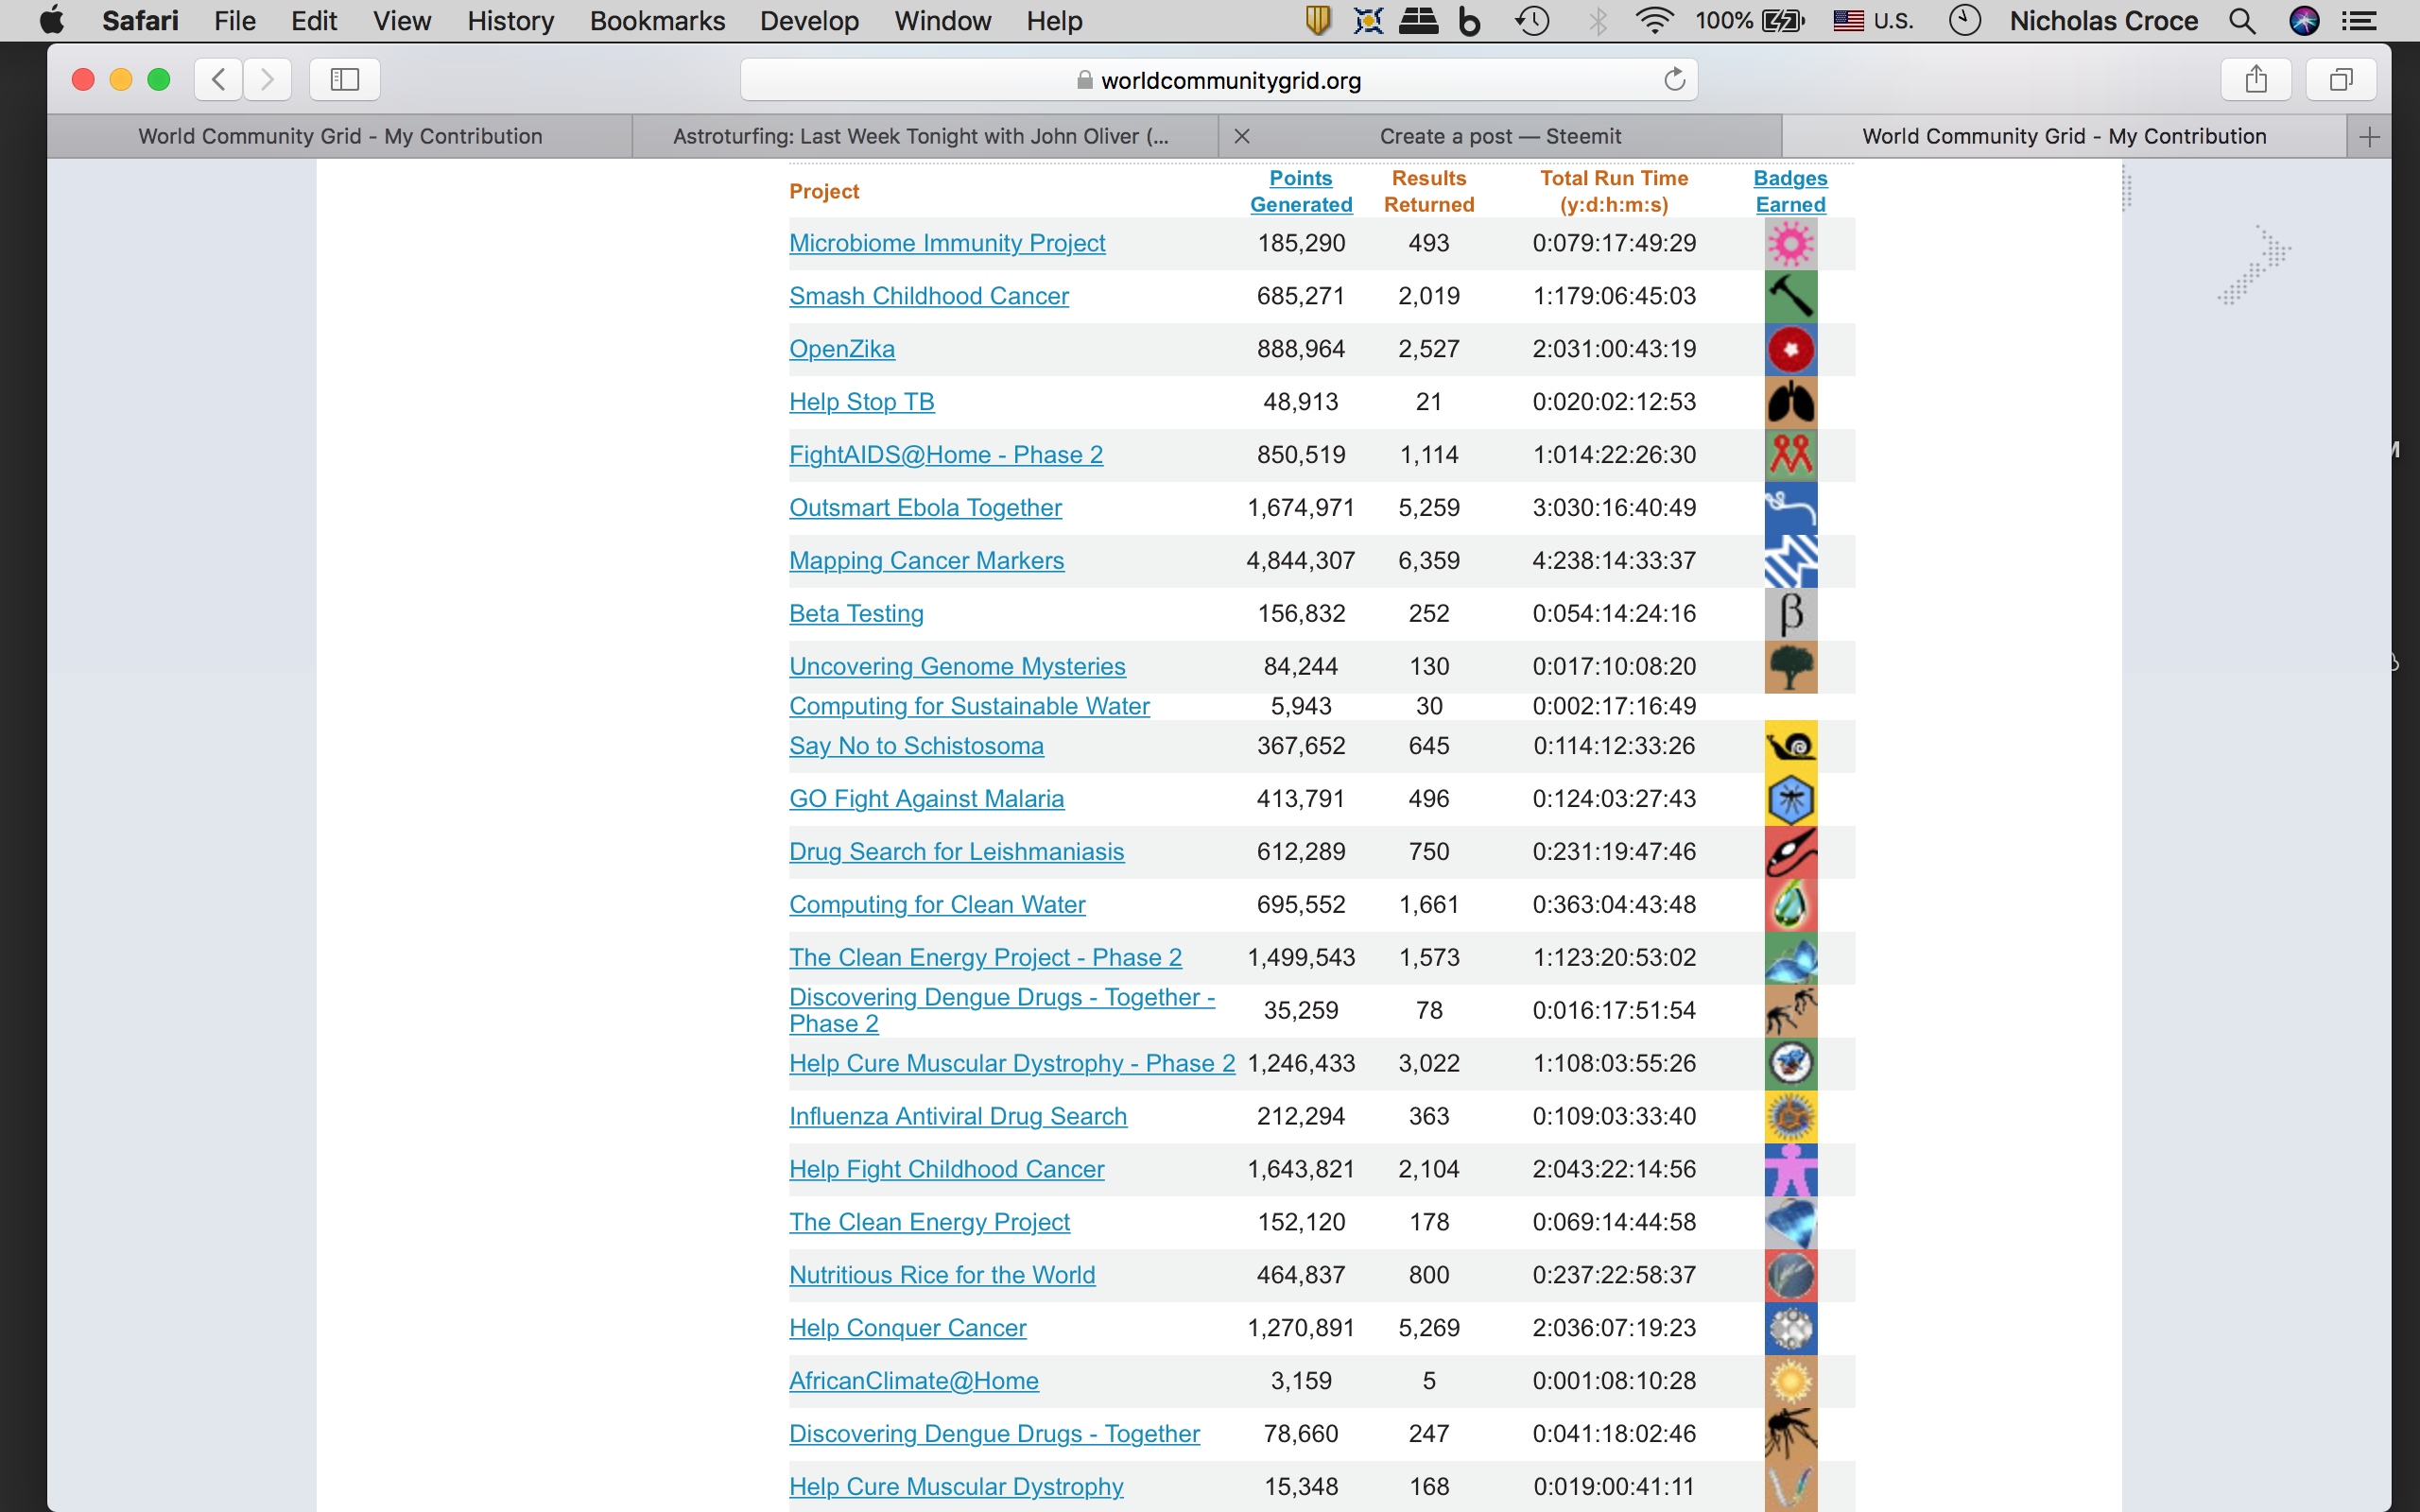Open the Bookmarks menu

657,21
